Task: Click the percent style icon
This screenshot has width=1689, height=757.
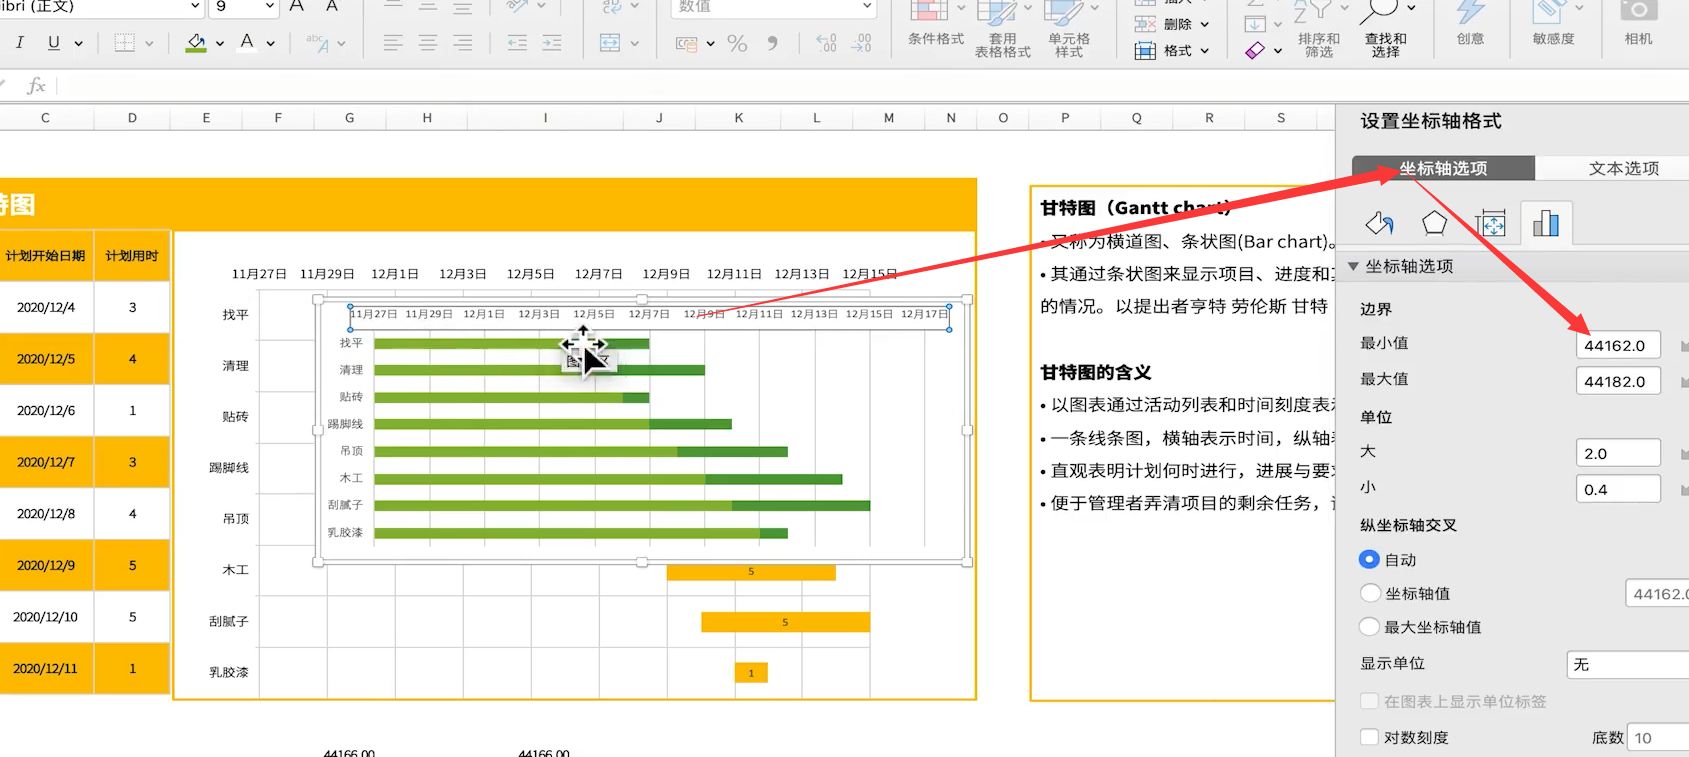Action: point(737,43)
